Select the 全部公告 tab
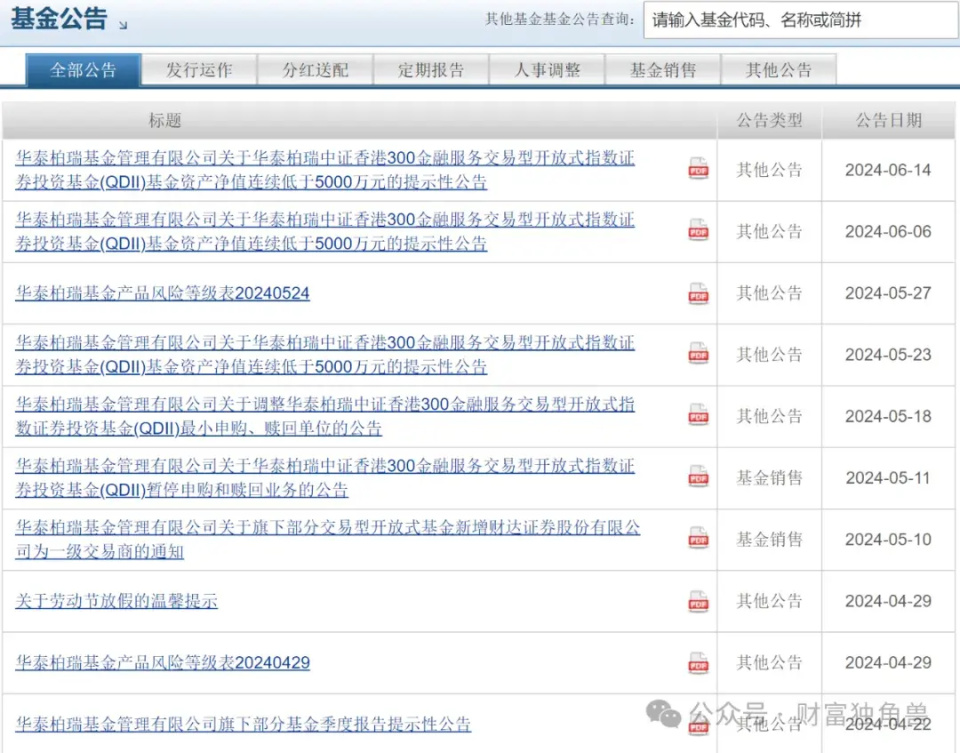The image size is (960, 753). point(83,70)
